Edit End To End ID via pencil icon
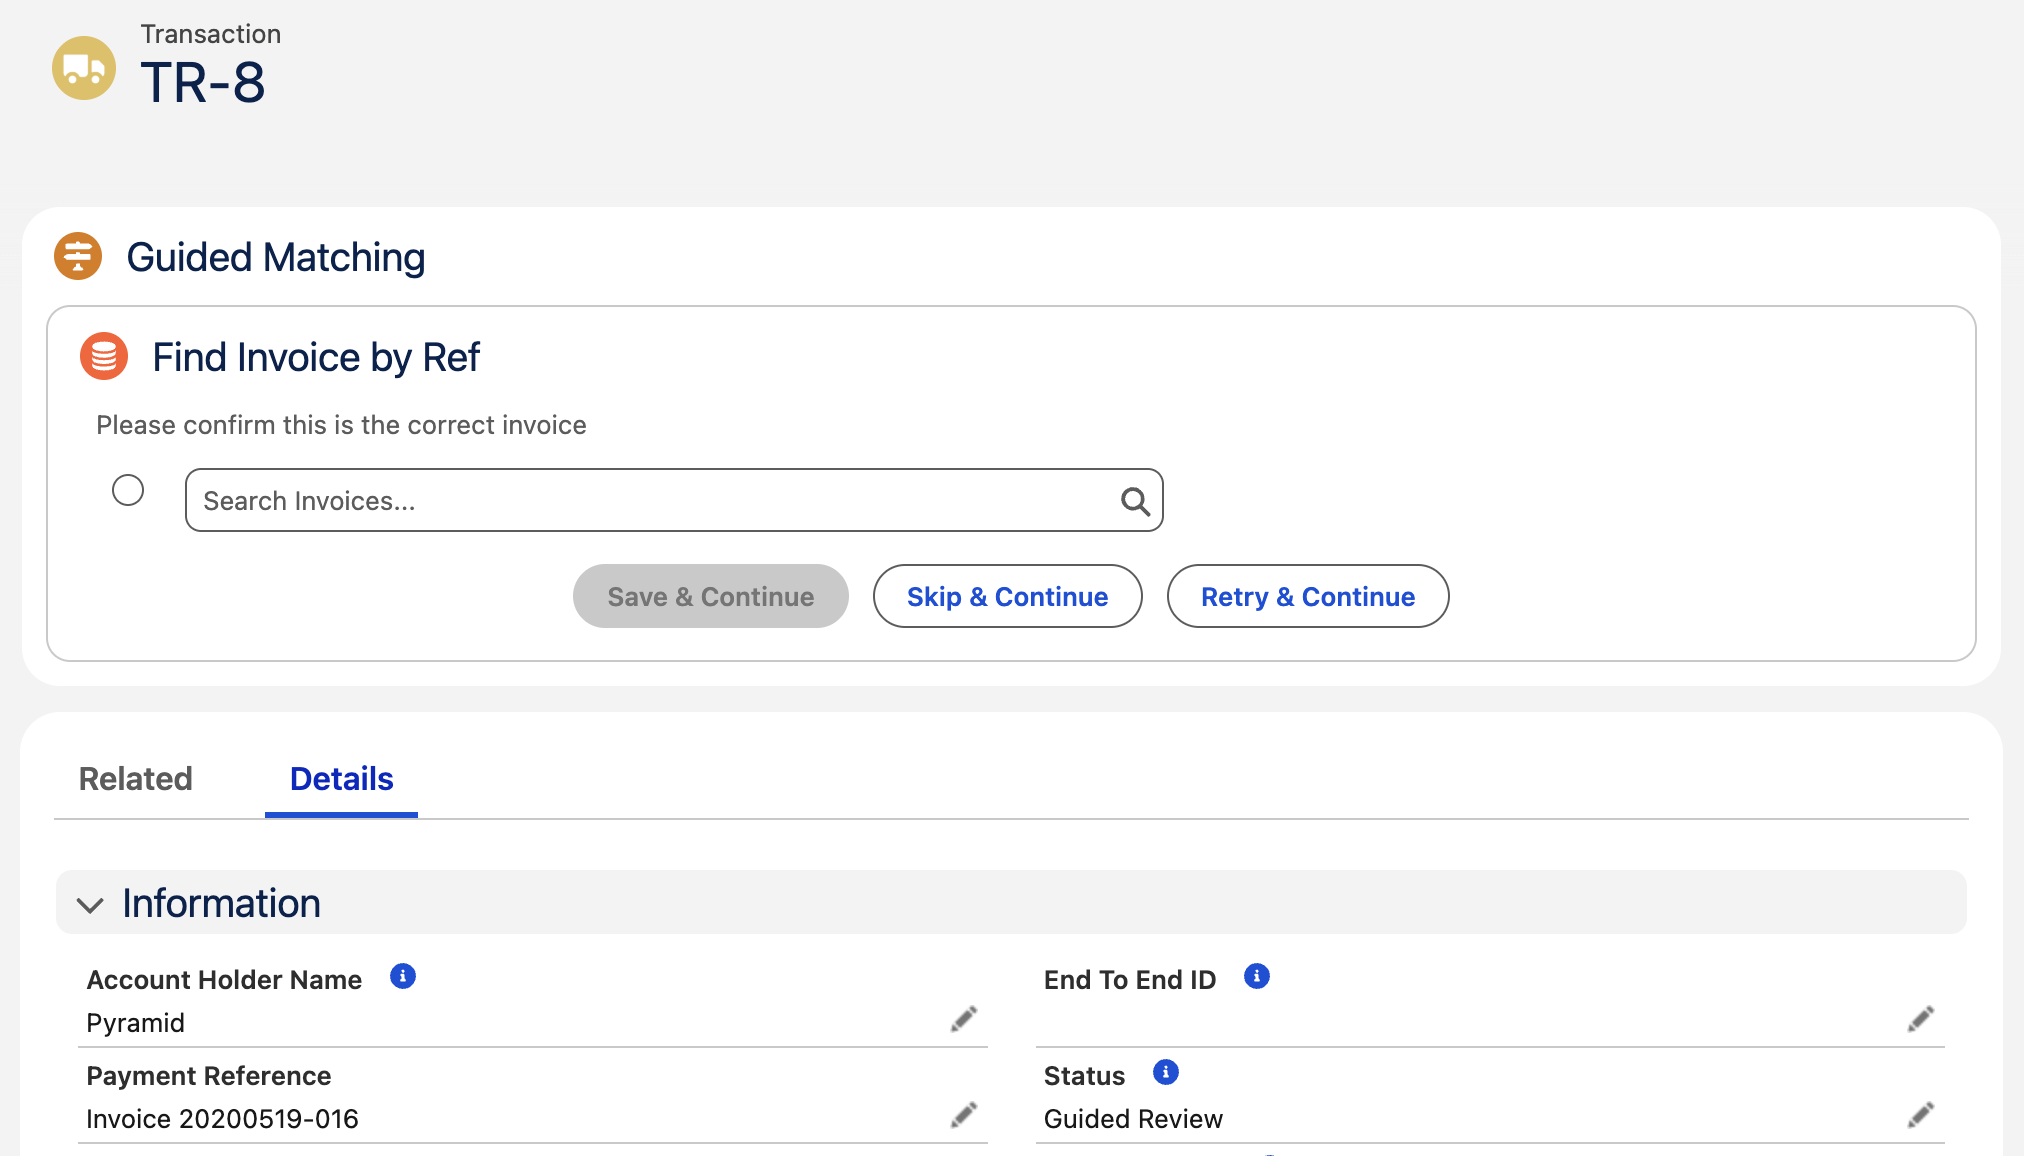Screen dimensions: 2024x1156 [1921, 1019]
